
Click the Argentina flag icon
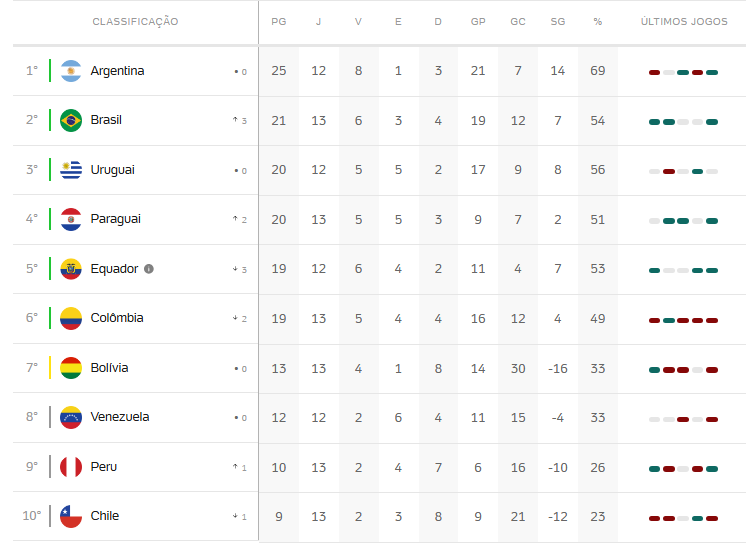[71, 71]
